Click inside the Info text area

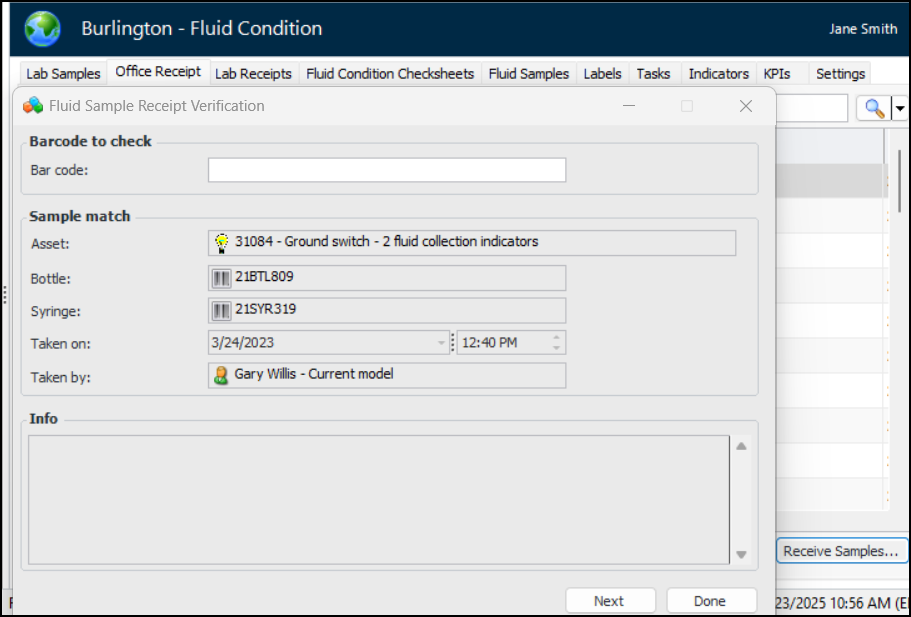click(379, 500)
